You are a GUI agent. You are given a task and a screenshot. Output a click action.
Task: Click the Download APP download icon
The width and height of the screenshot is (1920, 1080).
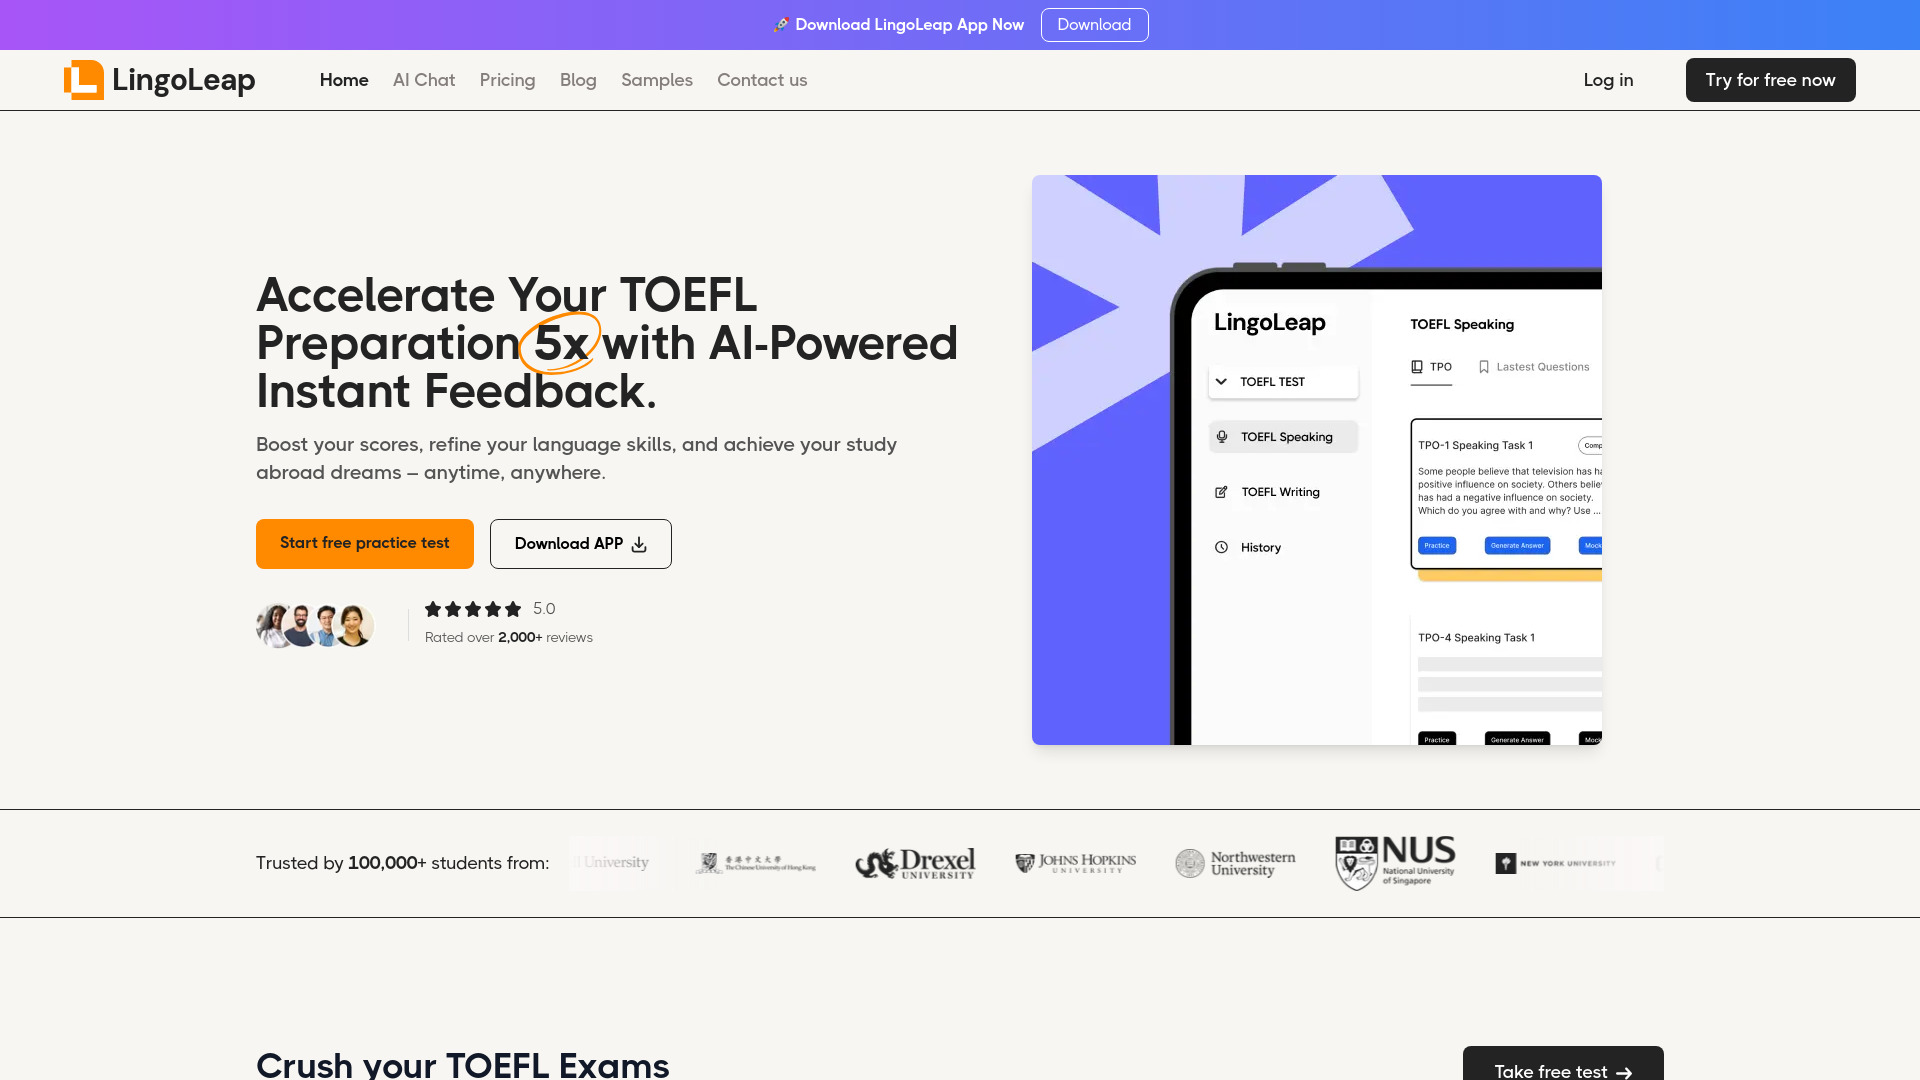(x=640, y=545)
